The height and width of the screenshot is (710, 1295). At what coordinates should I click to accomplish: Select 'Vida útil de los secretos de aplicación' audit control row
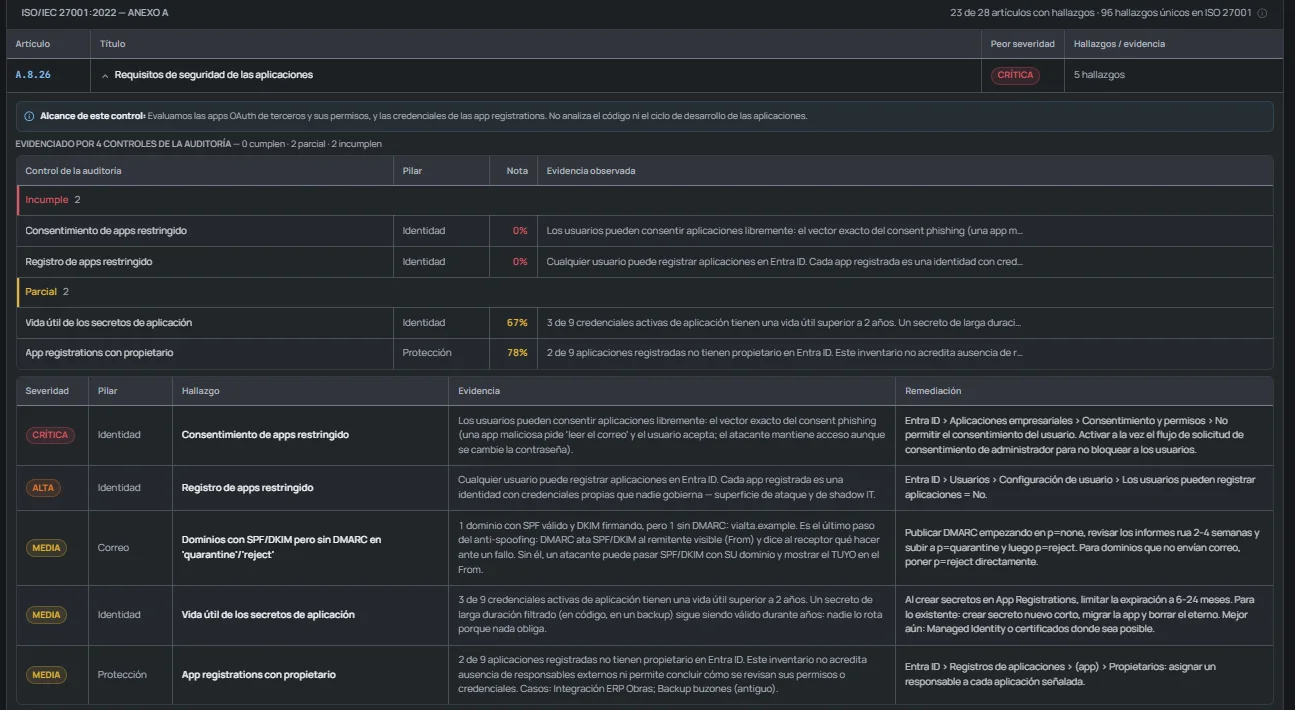point(645,323)
